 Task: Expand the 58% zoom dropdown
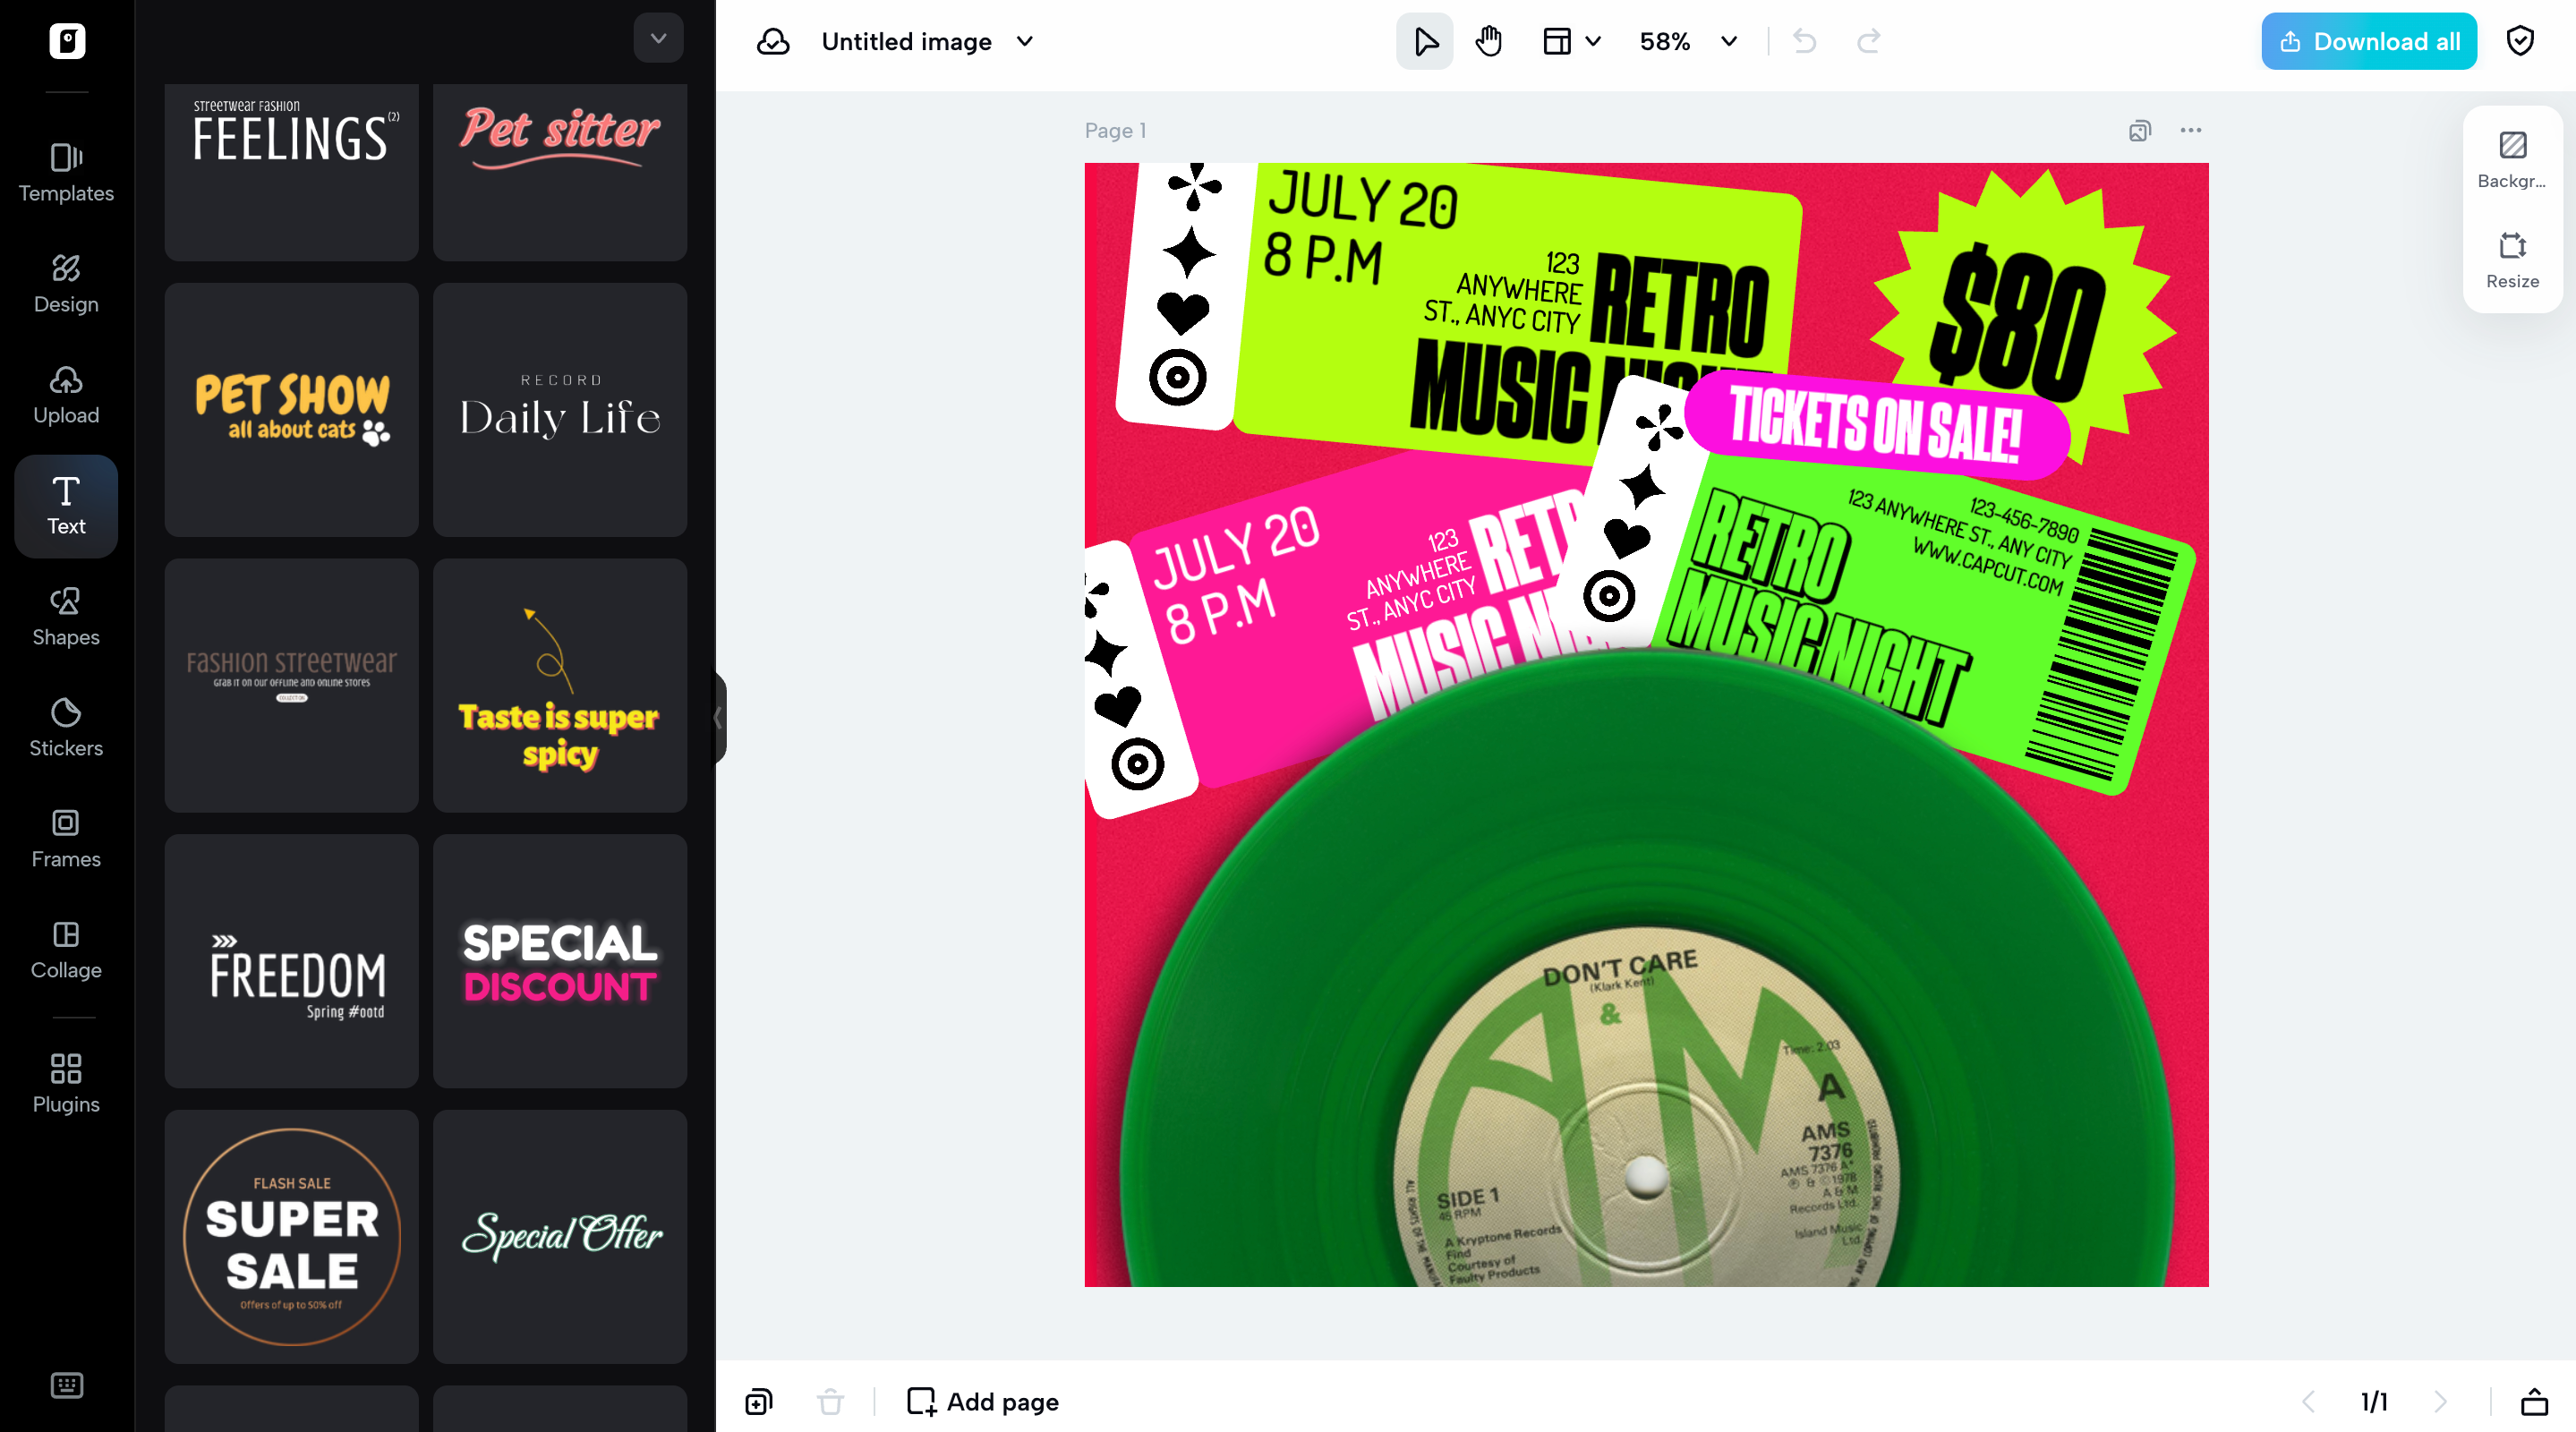coord(1729,41)
